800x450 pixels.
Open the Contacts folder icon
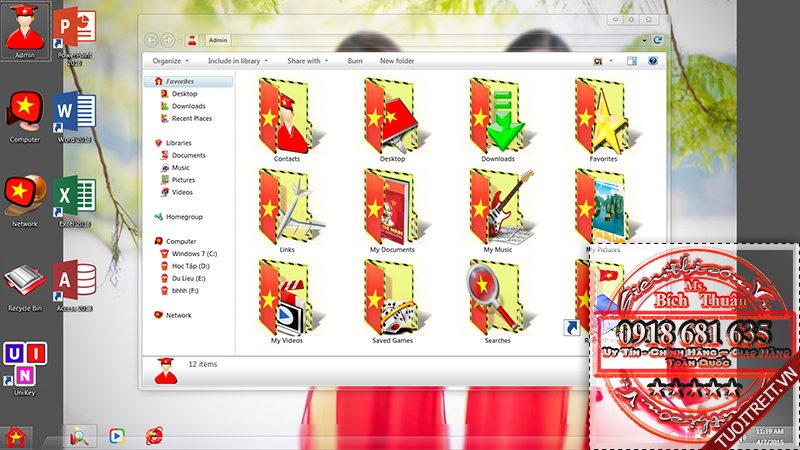click(x=286, y=116)
